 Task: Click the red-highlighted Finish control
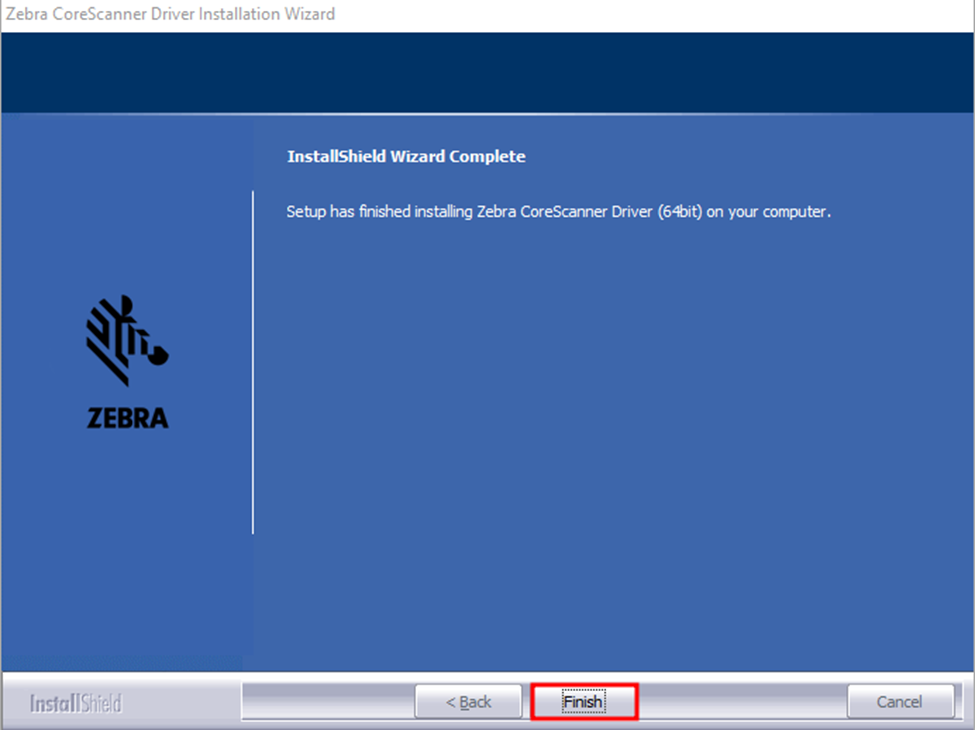pyautogui.click(x=583, y=701)
